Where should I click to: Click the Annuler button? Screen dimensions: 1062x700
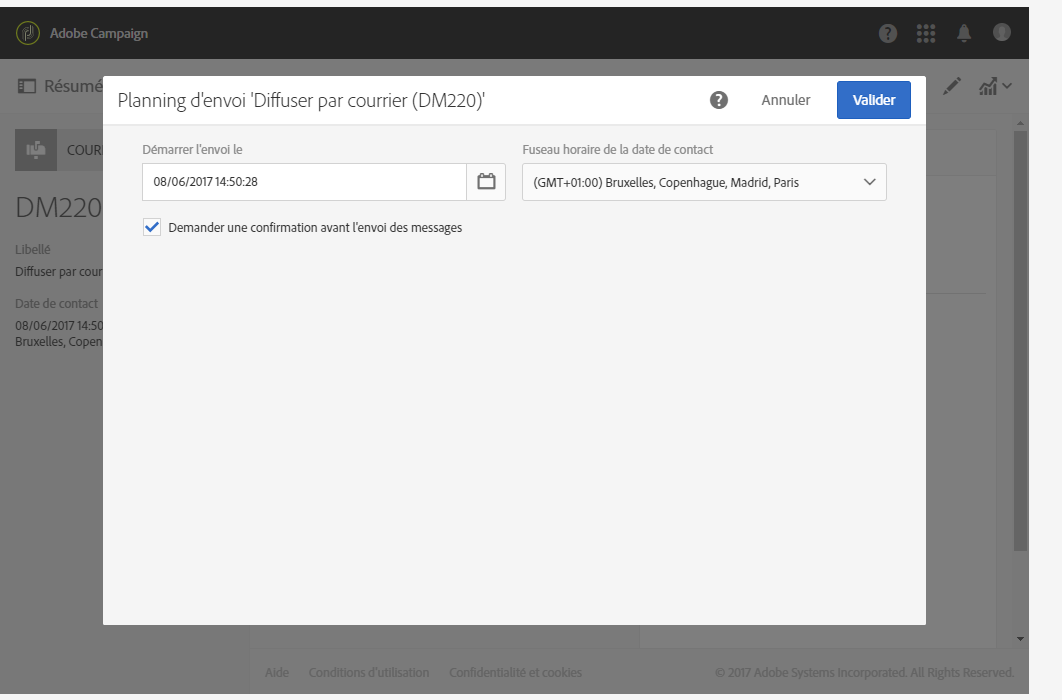(785, 100)
